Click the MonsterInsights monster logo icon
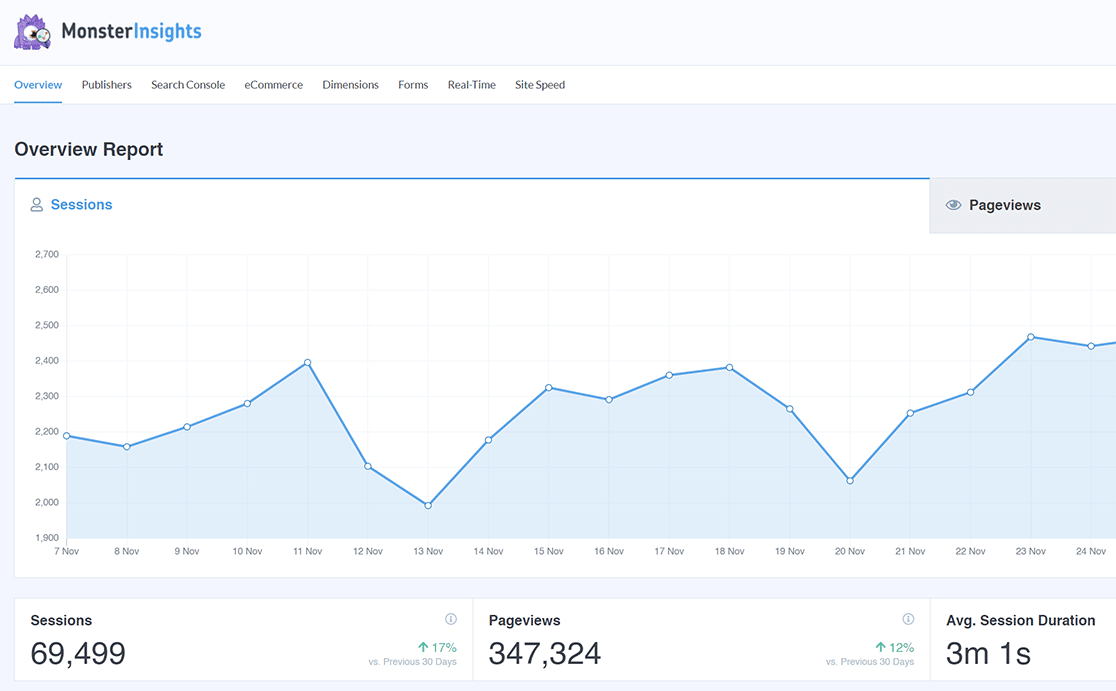 32,32
